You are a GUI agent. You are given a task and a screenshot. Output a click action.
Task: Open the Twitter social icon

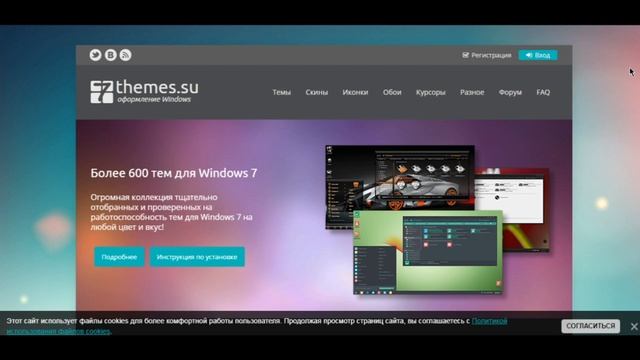[96, 55]
